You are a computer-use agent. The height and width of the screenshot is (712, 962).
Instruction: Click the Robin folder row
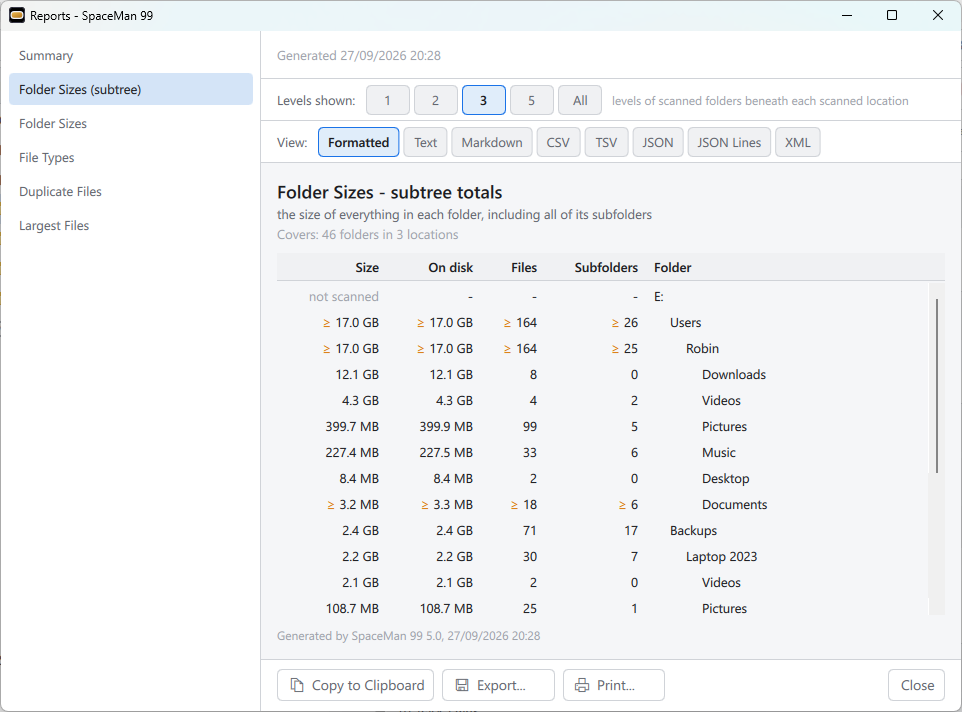(x=603, y=349)
